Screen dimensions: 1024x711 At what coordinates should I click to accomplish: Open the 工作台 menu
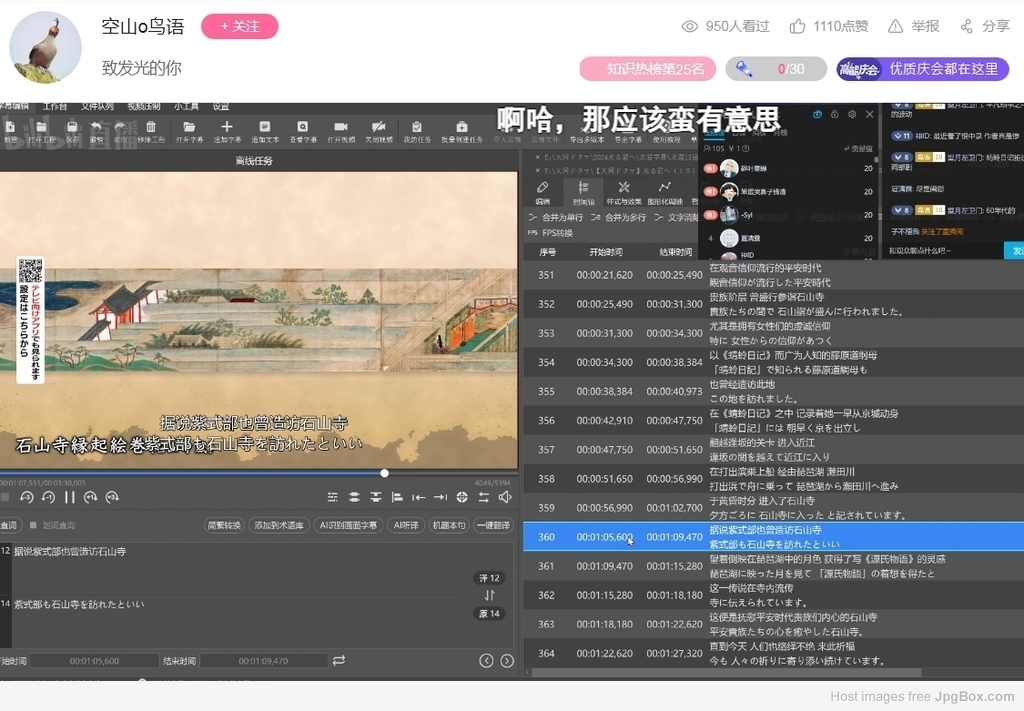[55, 106]
